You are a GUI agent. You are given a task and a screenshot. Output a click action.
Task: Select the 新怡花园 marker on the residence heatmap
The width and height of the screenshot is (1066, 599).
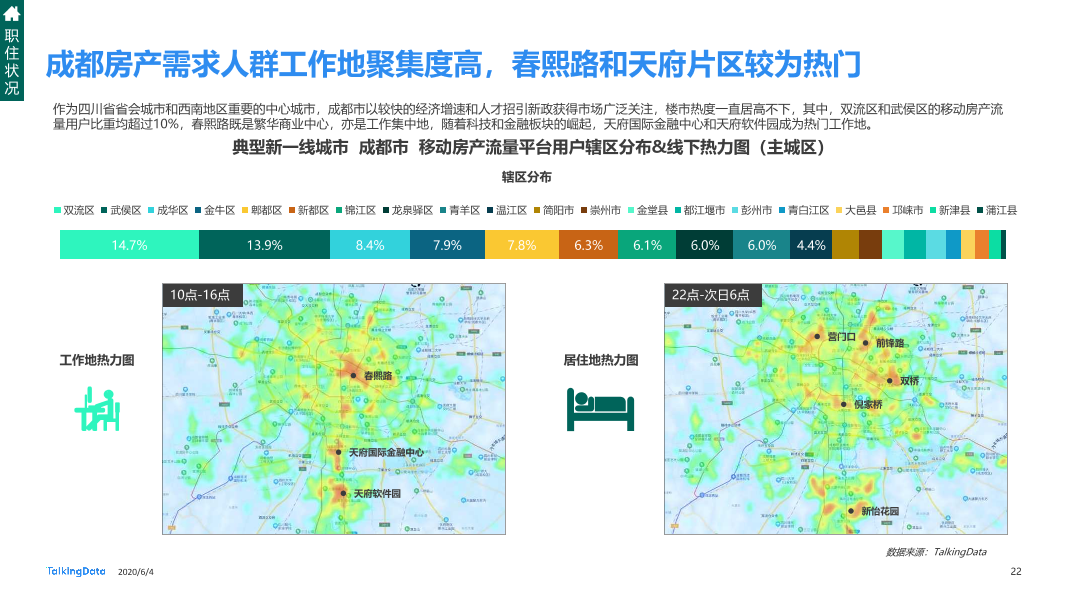(851, 509)
